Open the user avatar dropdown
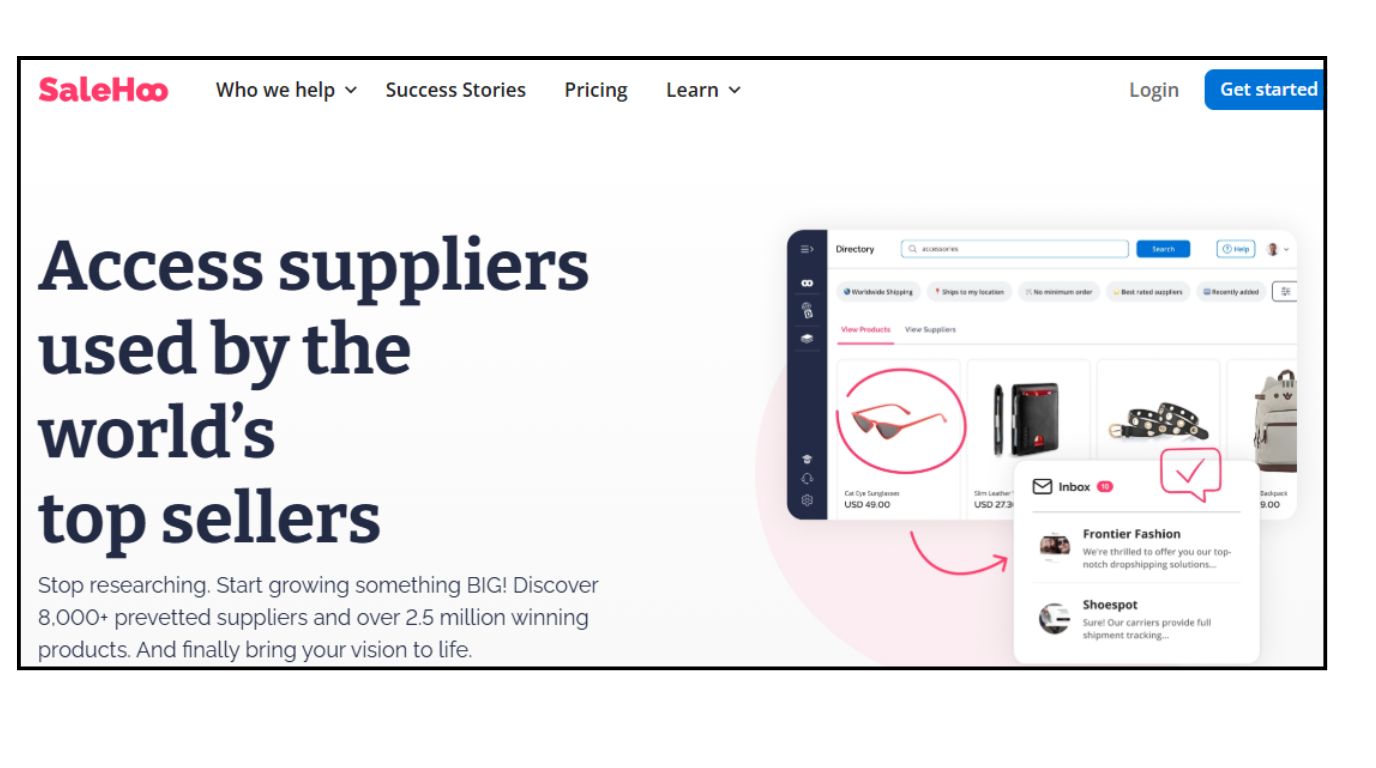Image resolution: width=1376 pixels, height=768 pixels. 1278,249
